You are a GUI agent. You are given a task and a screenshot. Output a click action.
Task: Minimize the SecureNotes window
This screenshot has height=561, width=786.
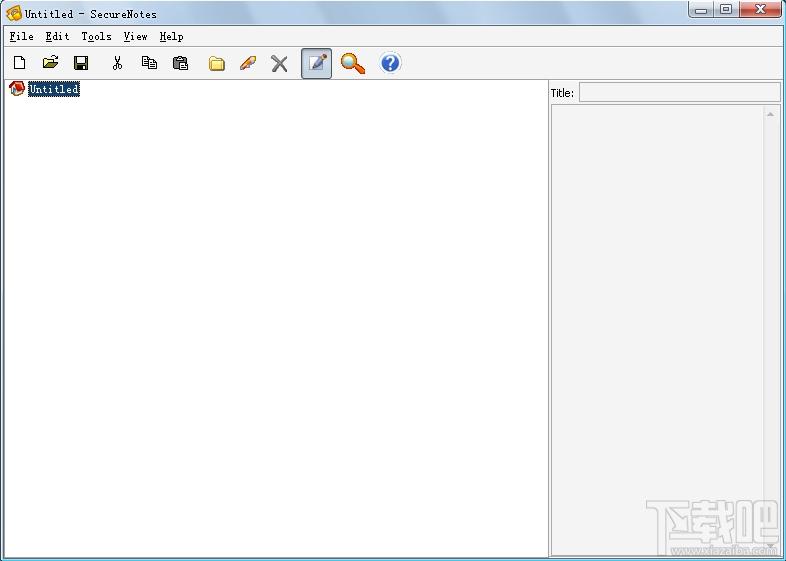pos(701,10)
